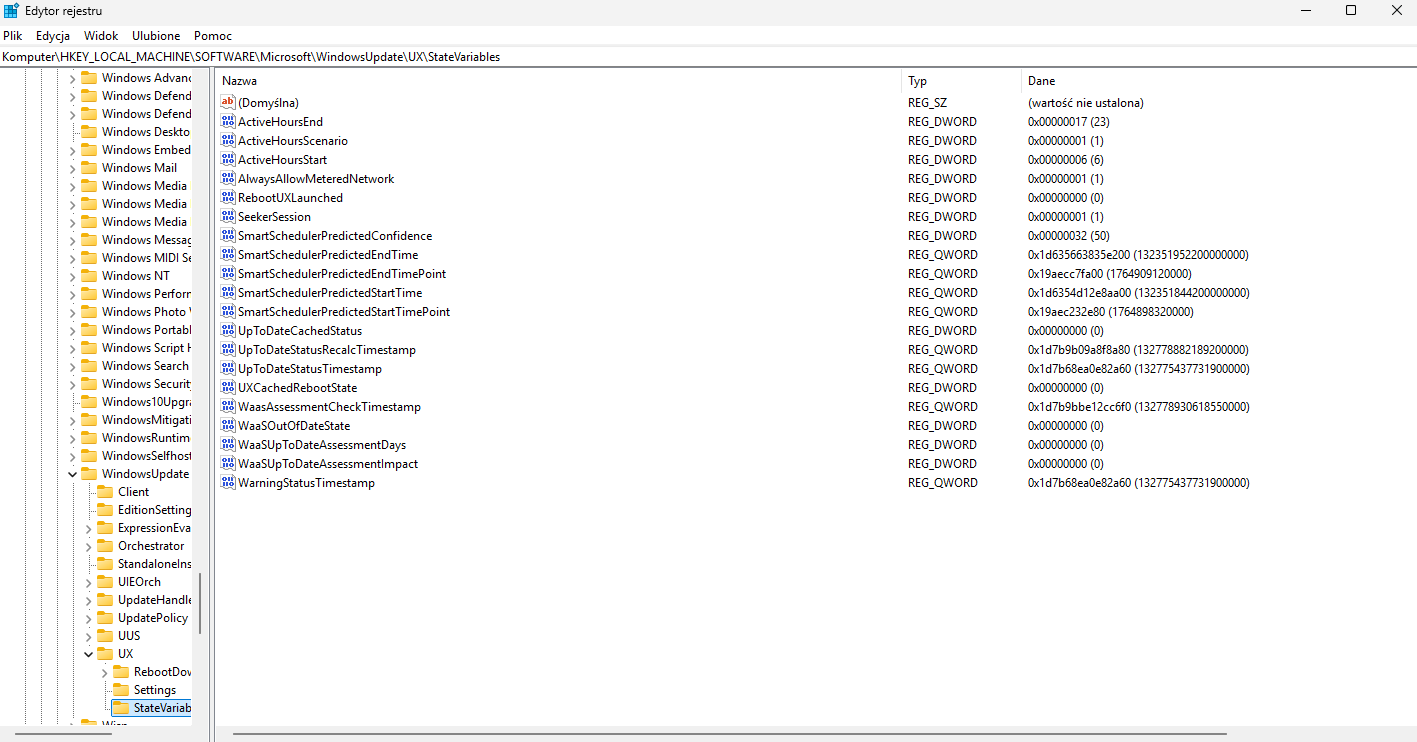
Task: Open the Ulubione menu
Action: click(156, 36)
